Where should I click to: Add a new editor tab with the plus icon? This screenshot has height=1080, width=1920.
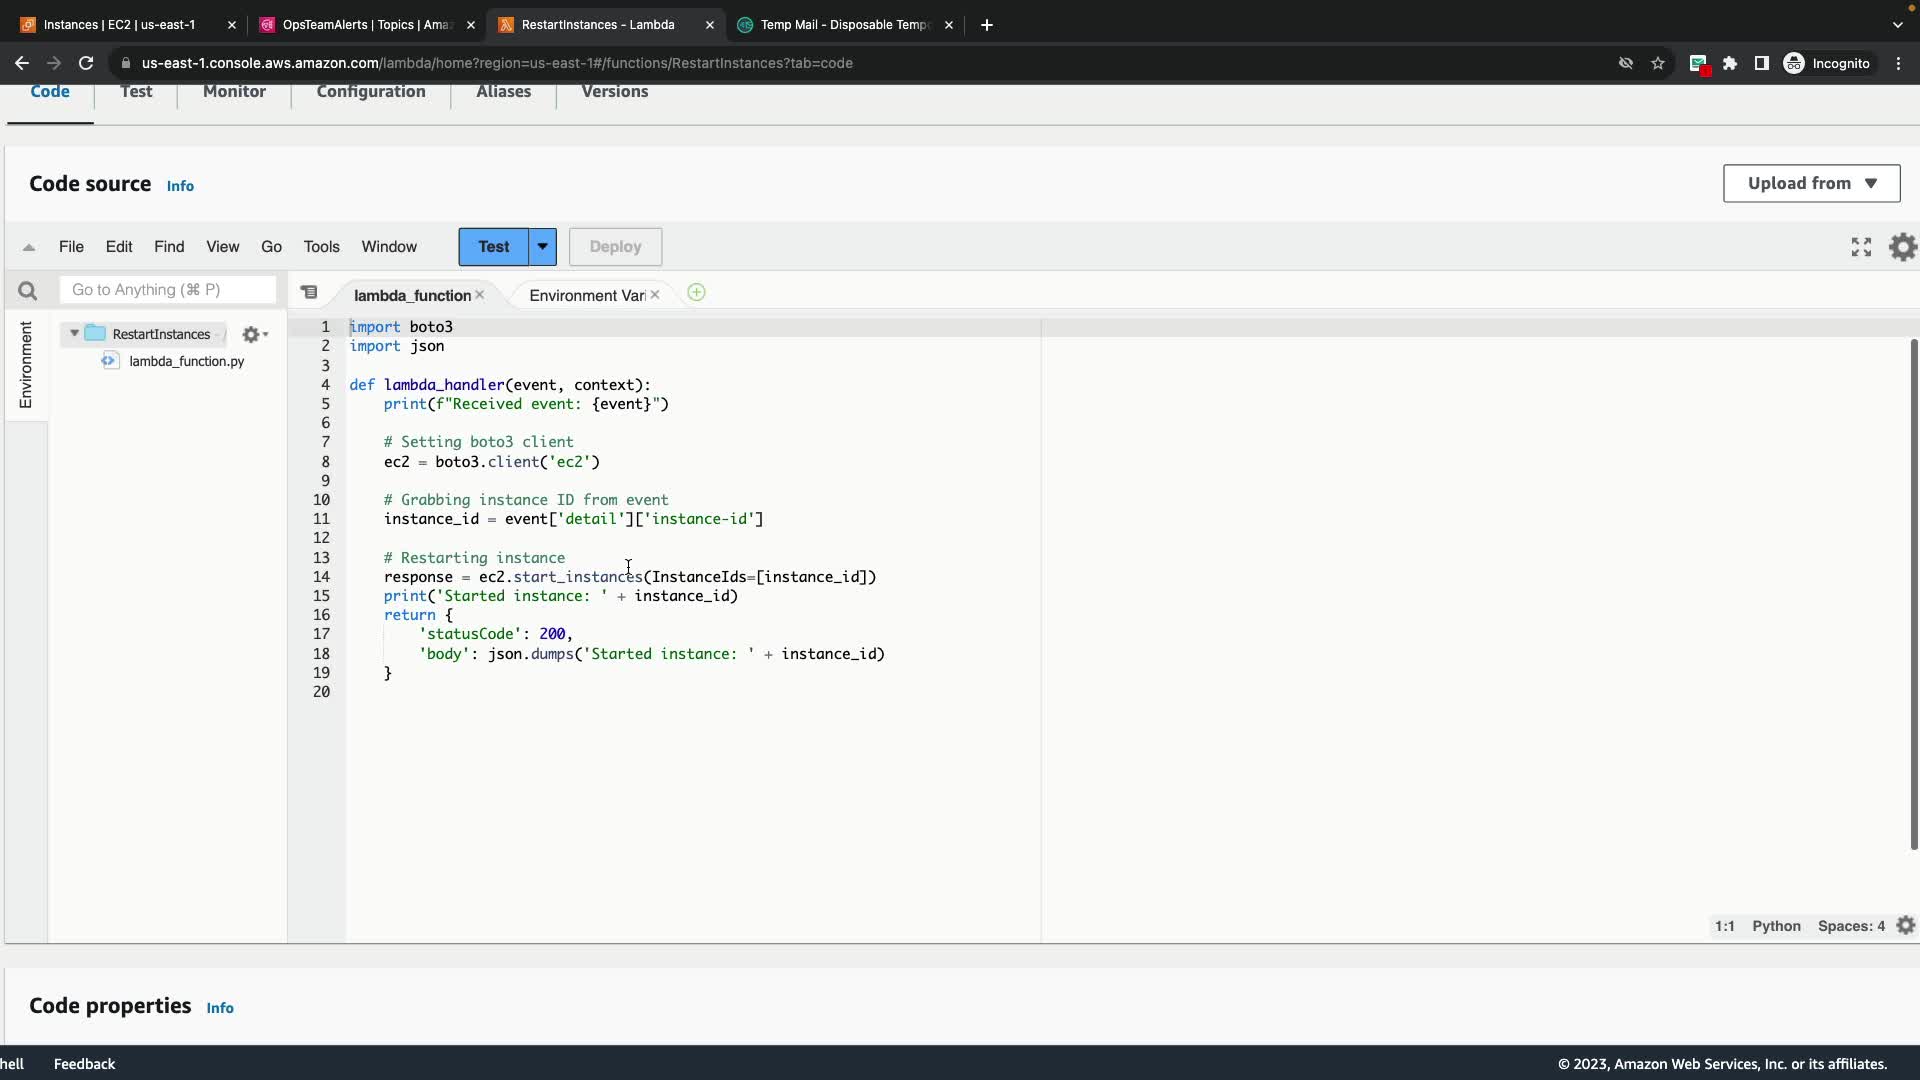click(696, 293)
